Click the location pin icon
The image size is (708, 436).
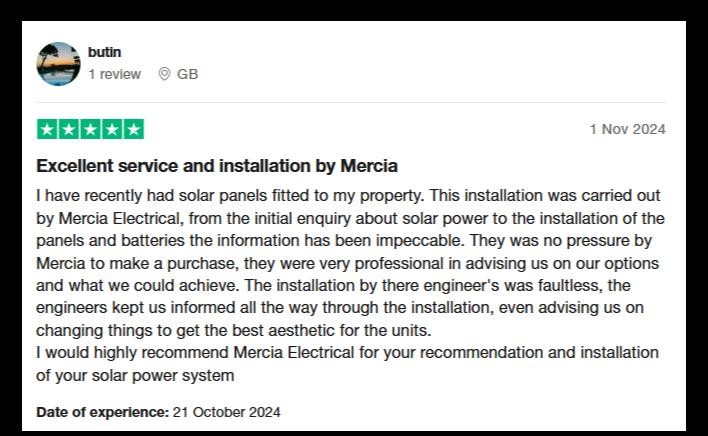(164, 74)
